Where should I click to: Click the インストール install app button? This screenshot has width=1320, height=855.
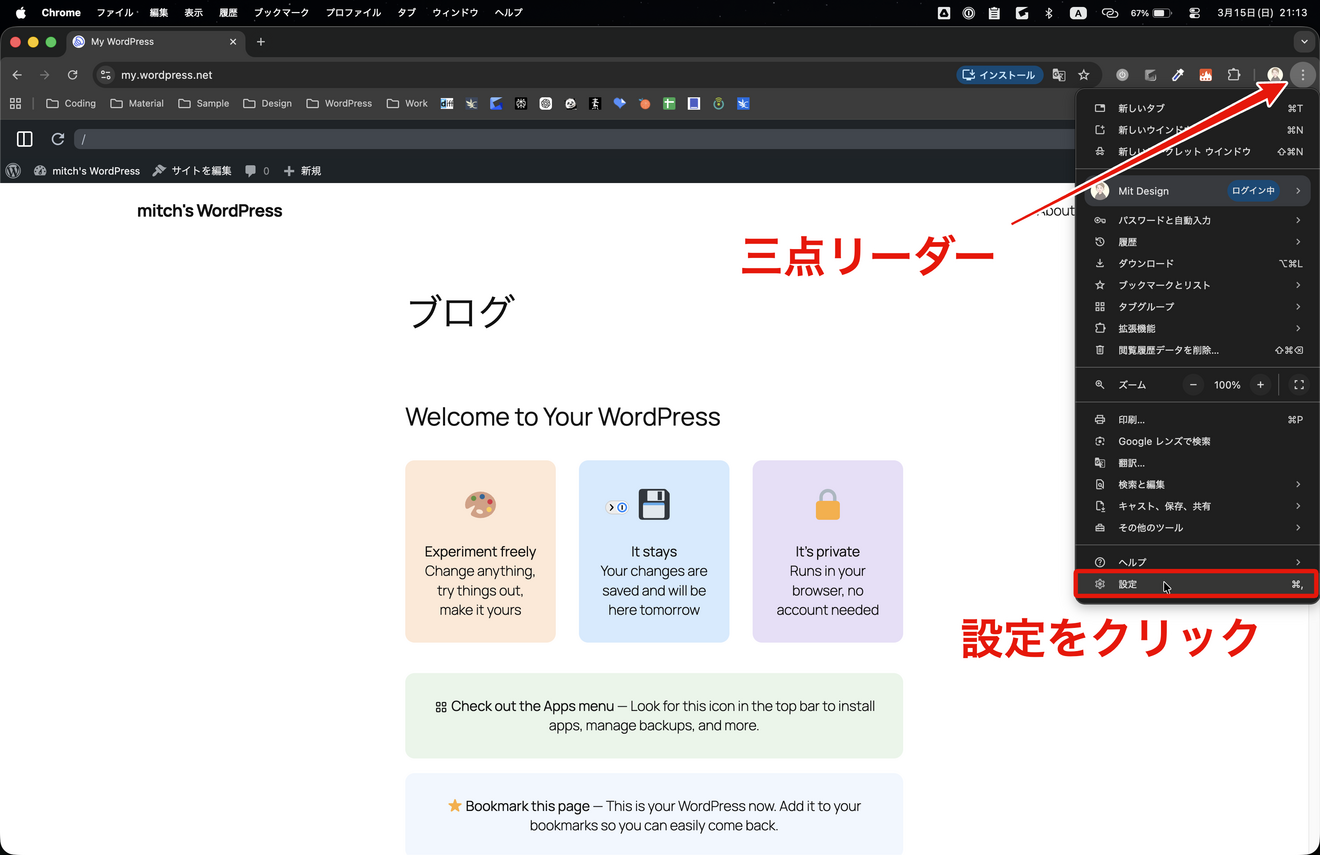point(999,75)
